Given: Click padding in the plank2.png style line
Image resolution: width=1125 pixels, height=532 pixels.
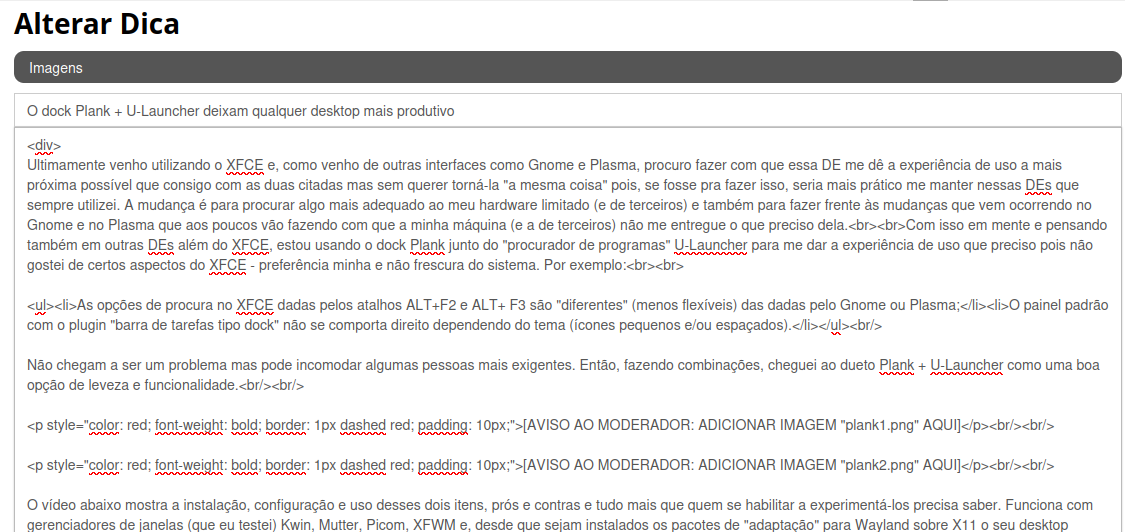Looking at the screenshot, I should click(x=444, y=465).
